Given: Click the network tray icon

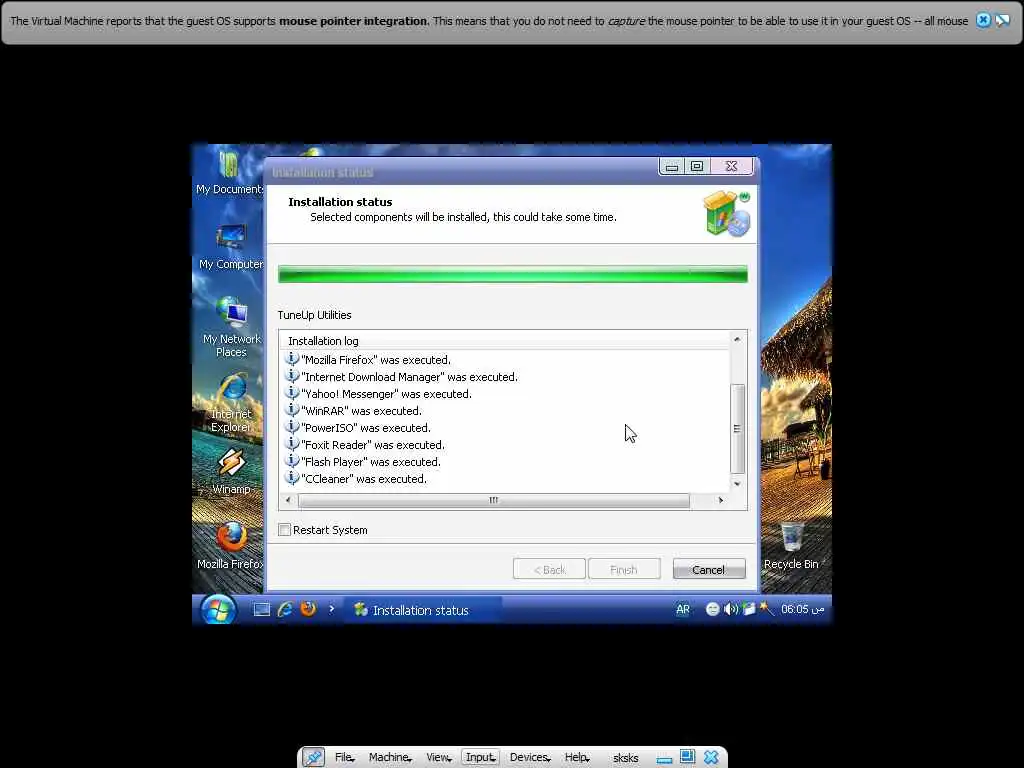Looking at the screenshot, I should tap(748, 609).
